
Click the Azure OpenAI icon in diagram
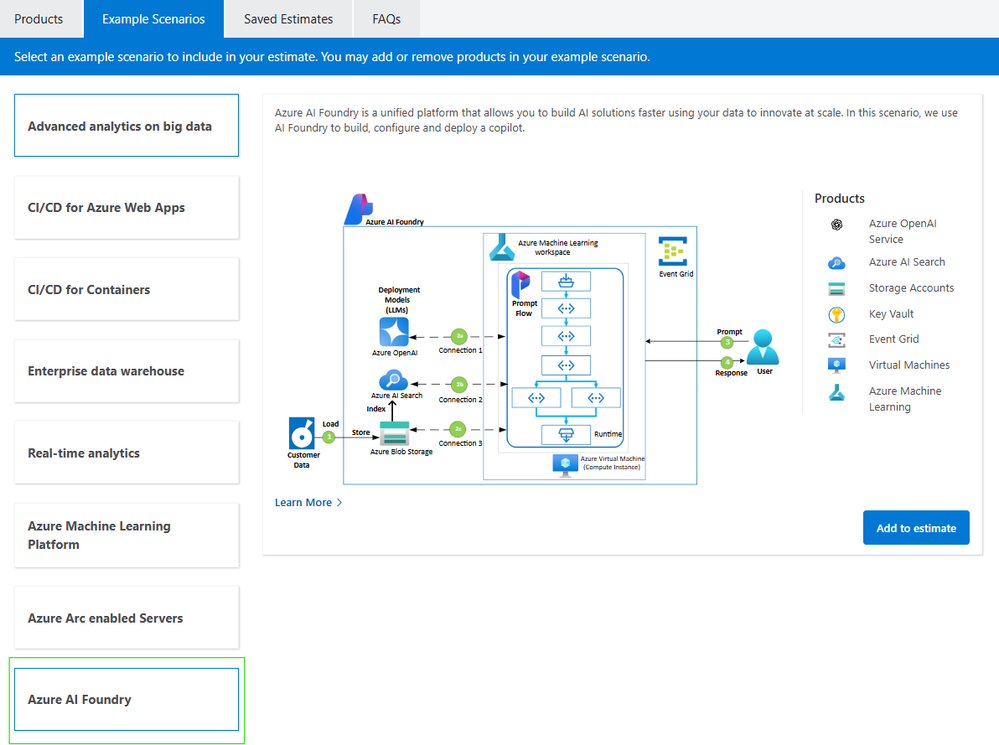point(394,332)
